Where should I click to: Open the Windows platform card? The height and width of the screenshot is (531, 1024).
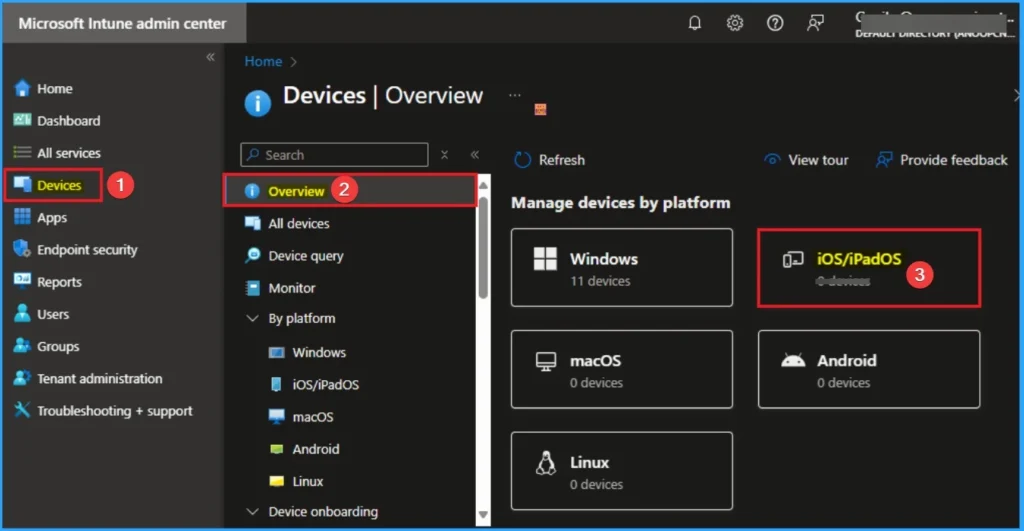click(x=622, y=267)
